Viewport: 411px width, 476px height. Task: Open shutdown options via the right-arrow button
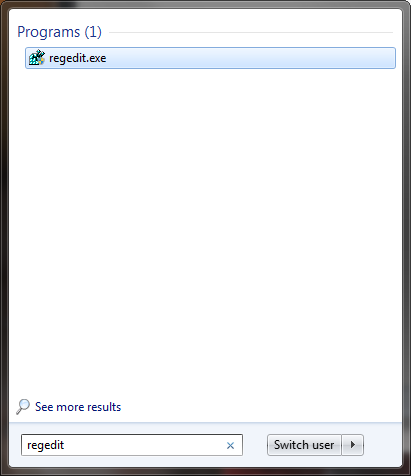pos(353,445)
